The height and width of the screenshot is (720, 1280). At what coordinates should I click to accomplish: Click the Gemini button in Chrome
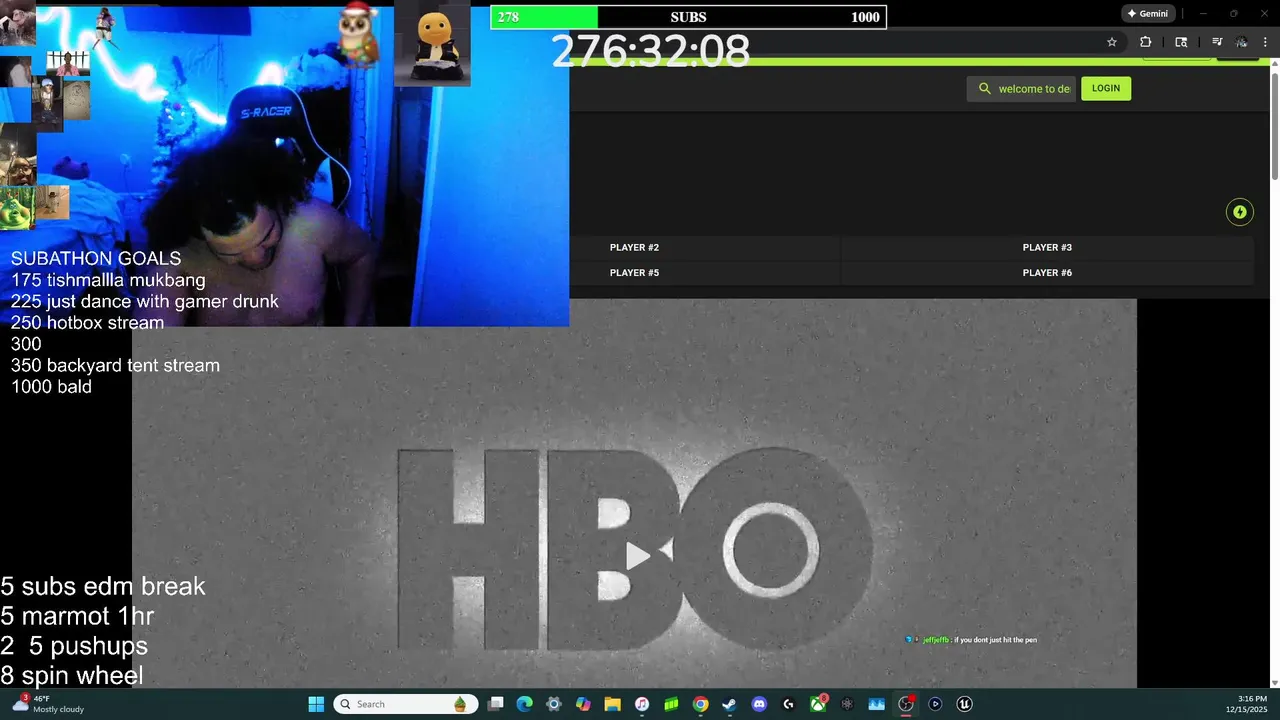point(1147,14)
